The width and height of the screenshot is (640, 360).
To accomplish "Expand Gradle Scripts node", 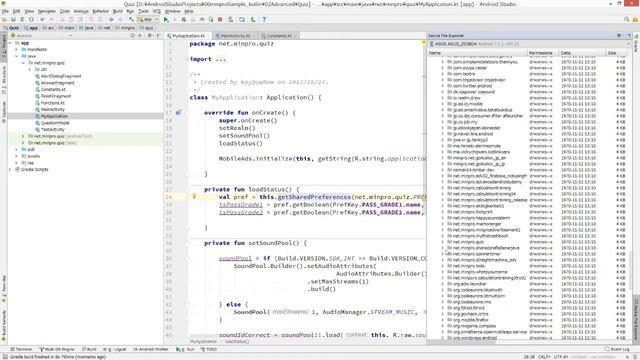I will [x=10, y=169].
